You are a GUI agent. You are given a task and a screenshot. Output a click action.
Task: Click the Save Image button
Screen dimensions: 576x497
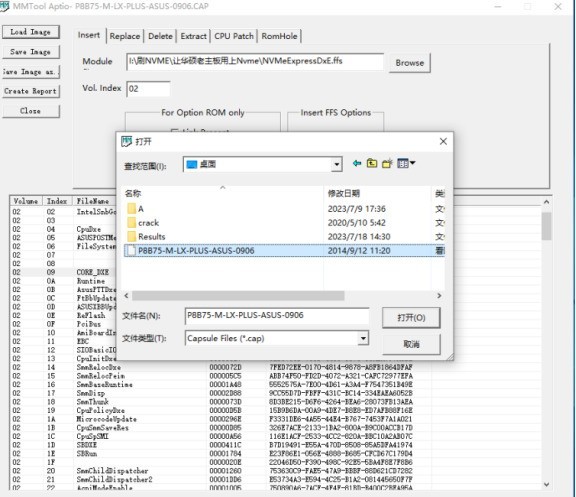30,52
